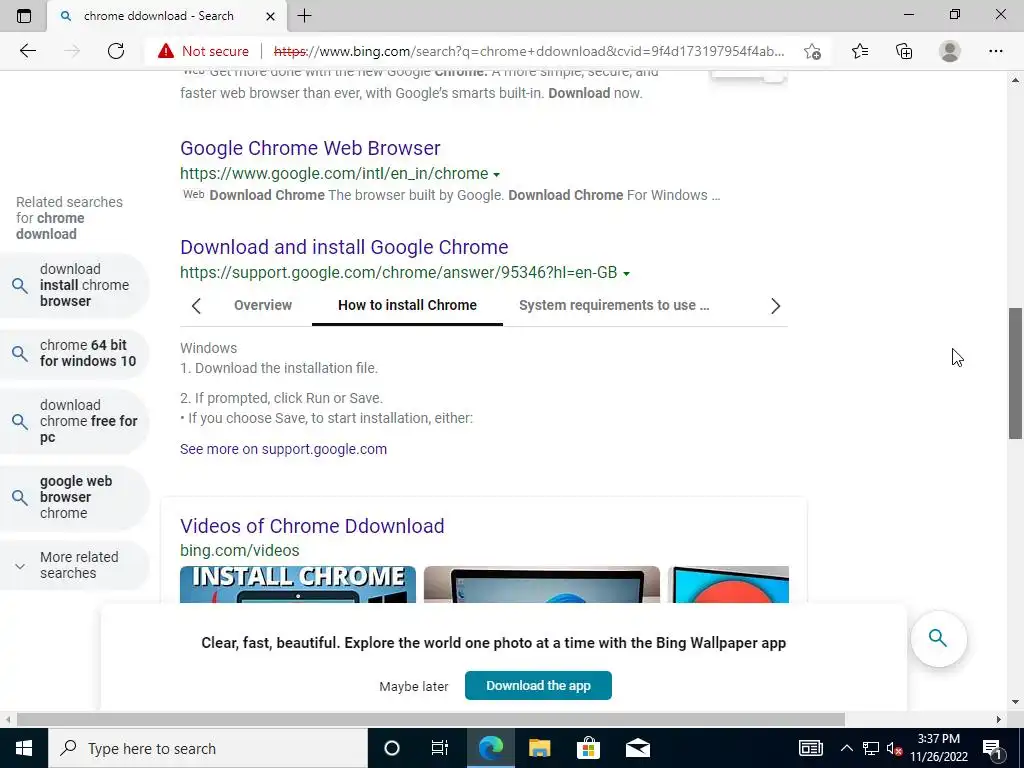The height and width of the screenshot is (768, 1024).
Task: Click the address bar URL field
Action: click(x=529, y=51)
